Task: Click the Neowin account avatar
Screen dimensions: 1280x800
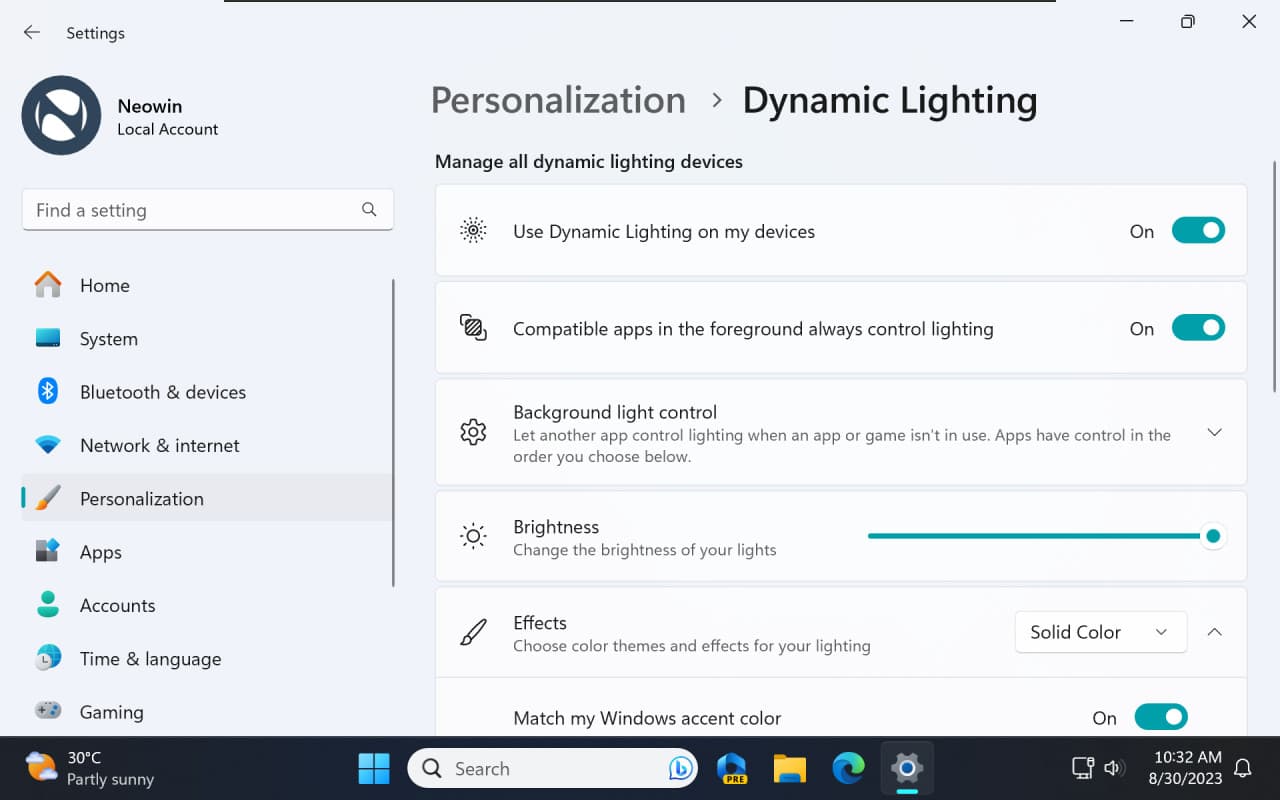Action: tap(61, 115)
